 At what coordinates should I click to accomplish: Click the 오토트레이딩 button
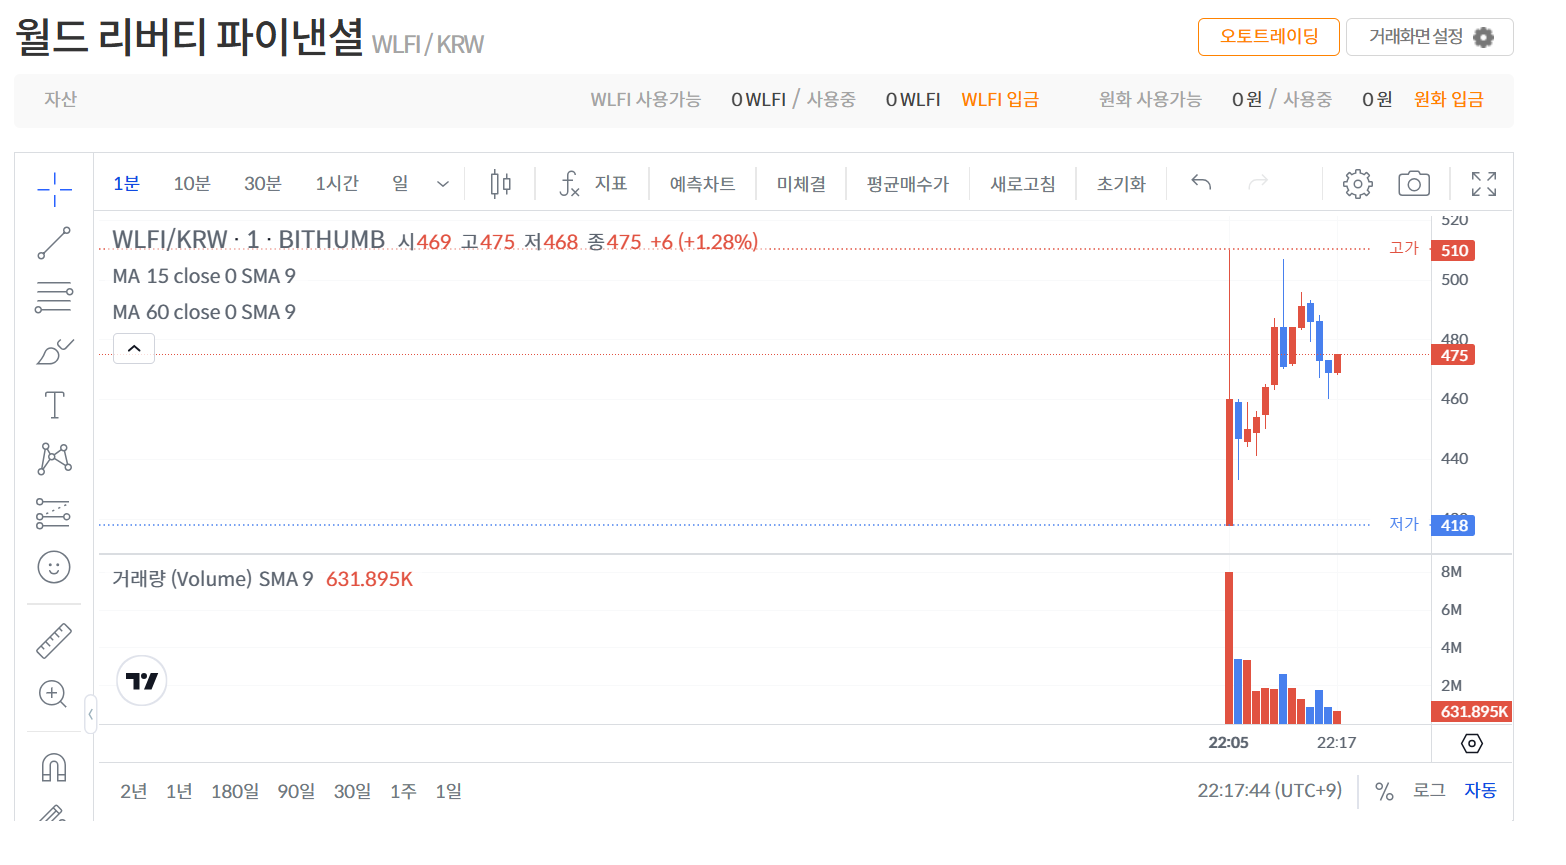1269,37
